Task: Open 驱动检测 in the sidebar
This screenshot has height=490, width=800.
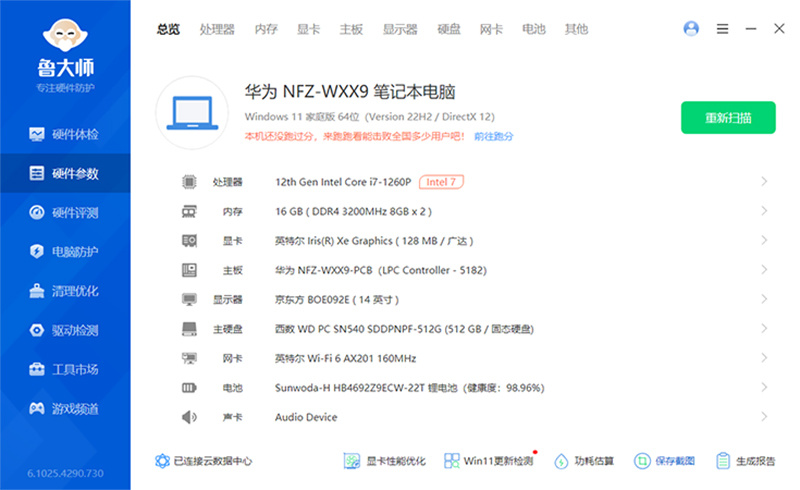Action: (x=65, y=330)
